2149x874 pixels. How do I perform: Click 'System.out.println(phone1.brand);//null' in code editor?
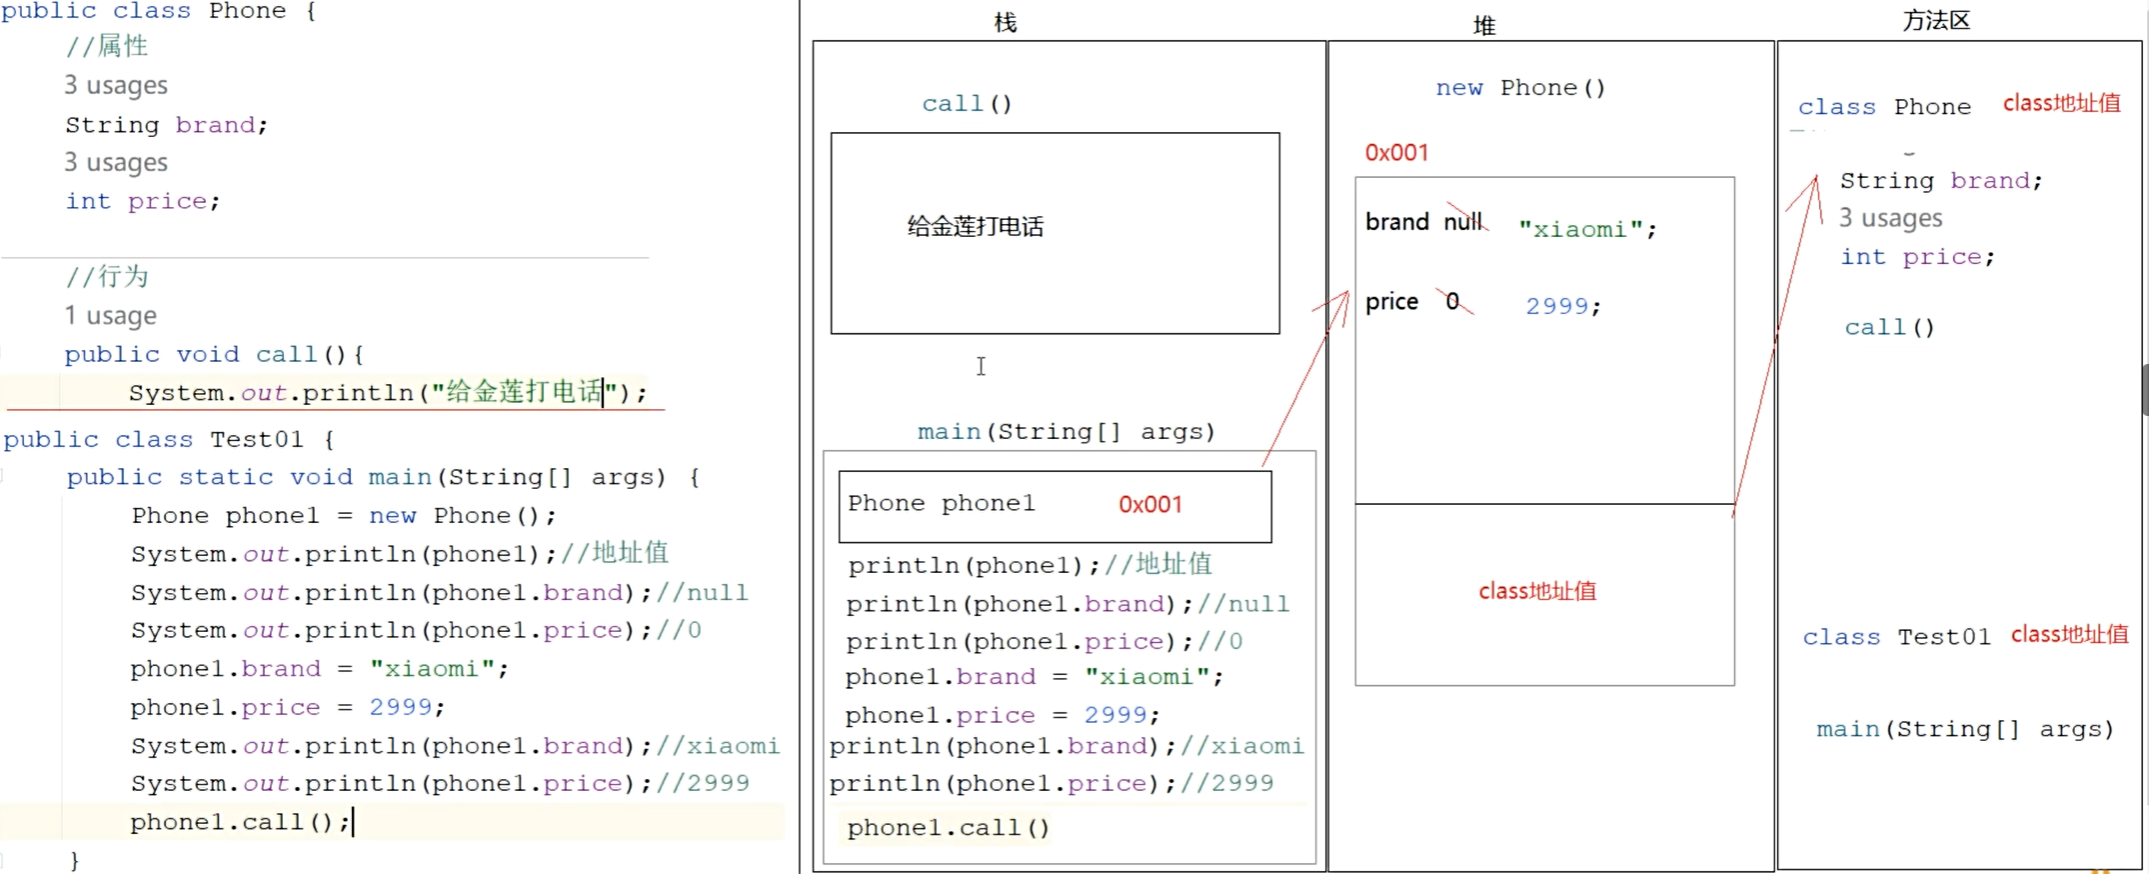440,593
